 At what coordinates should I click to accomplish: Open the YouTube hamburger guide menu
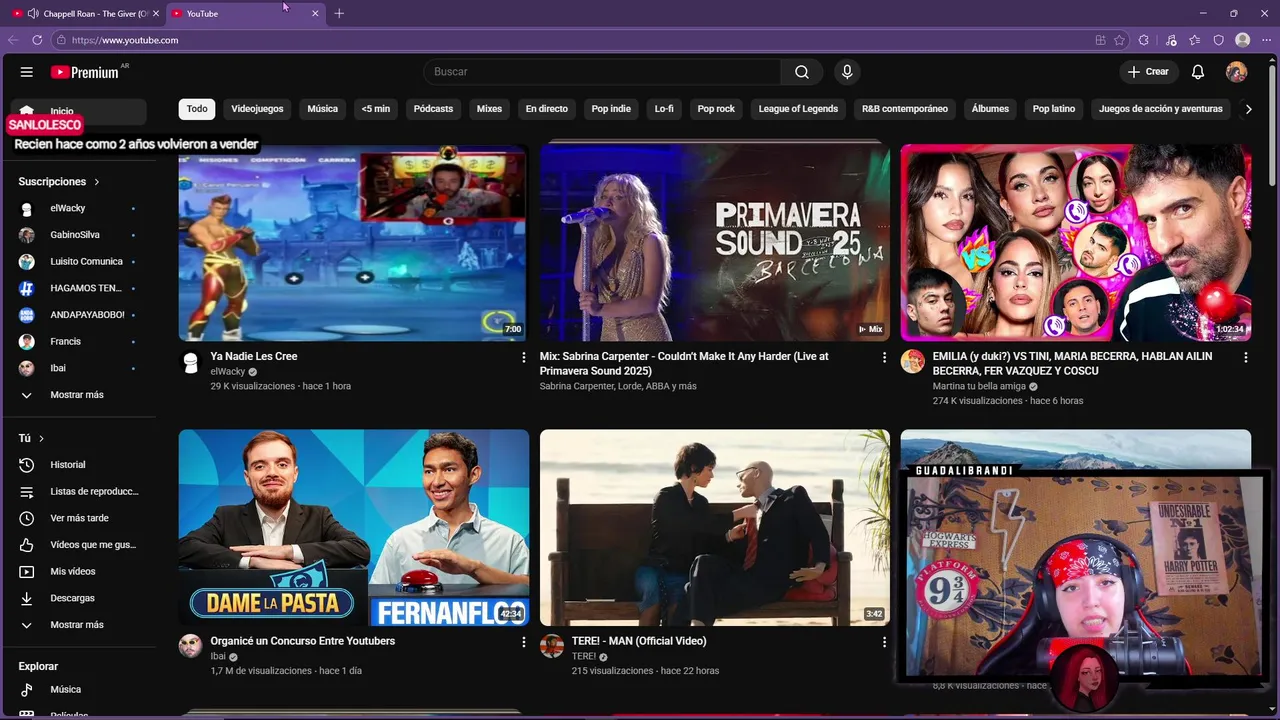tap(27, 72)
